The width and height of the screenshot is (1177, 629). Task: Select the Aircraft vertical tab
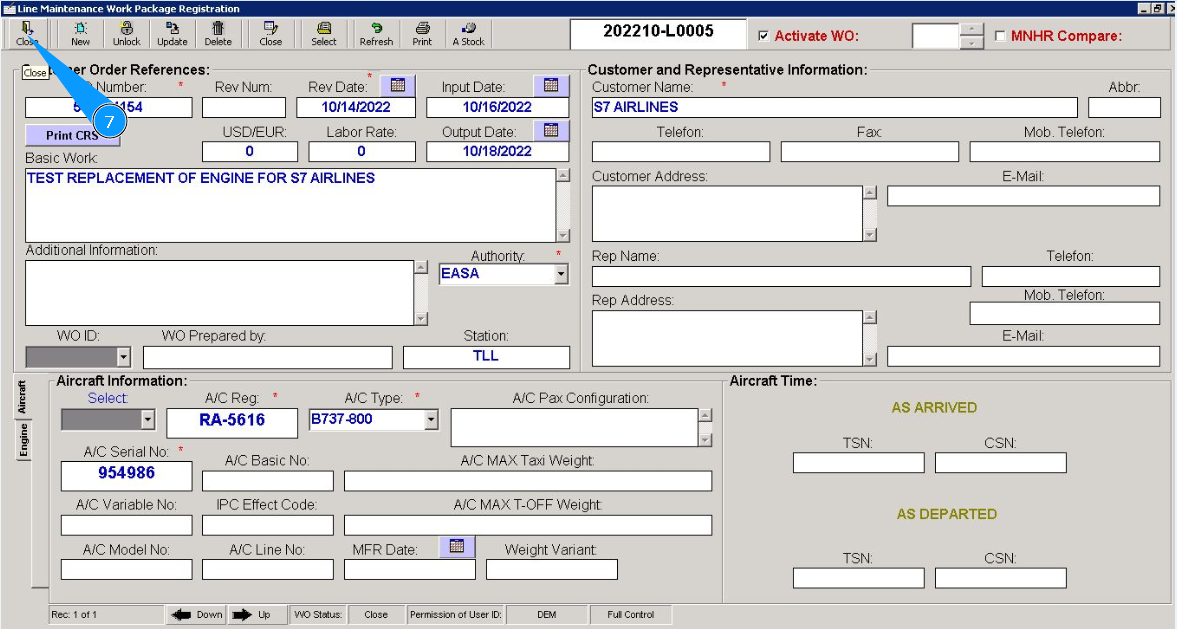coord(24,398)
